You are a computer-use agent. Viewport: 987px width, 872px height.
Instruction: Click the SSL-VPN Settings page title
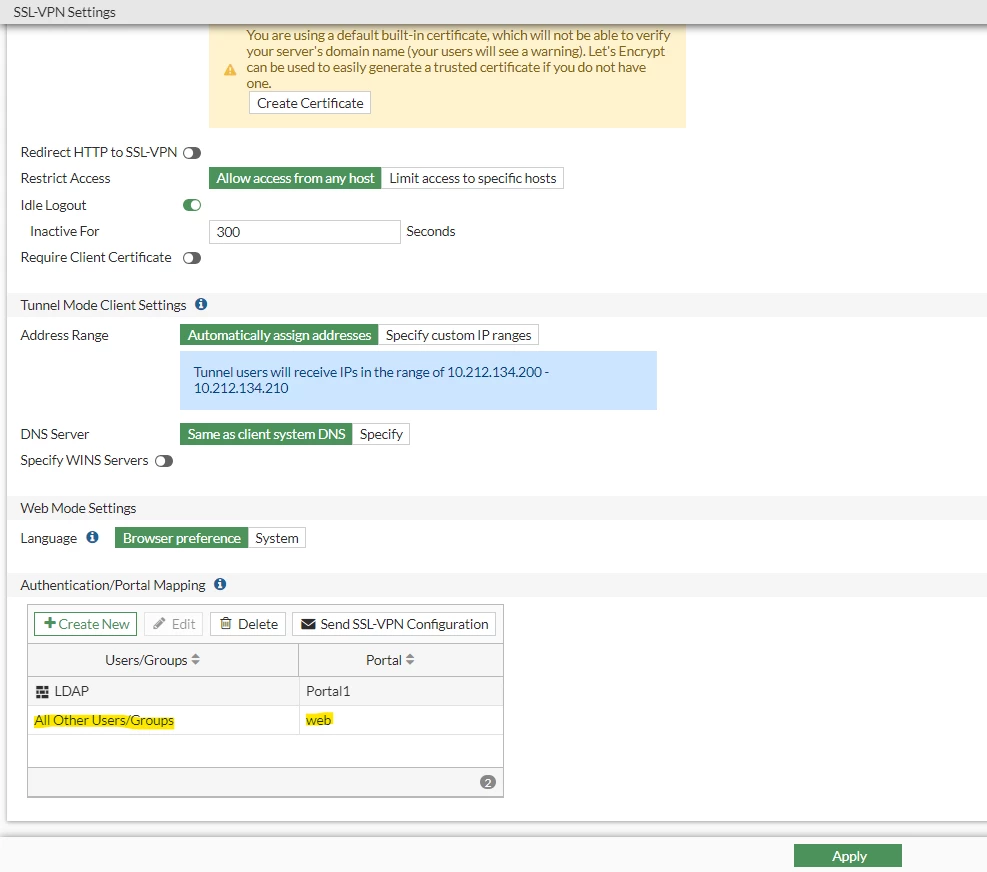pyautogui.click(x=65, y=12)
